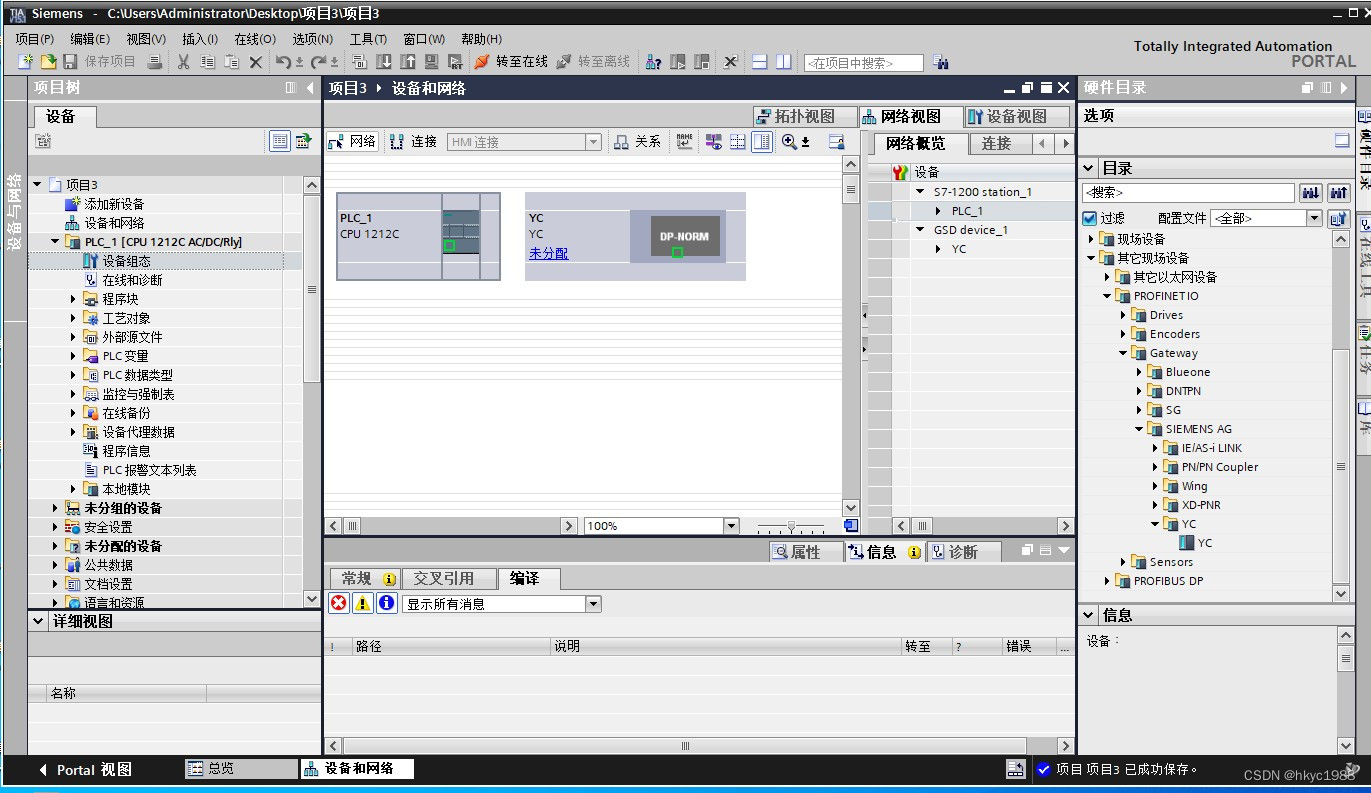This screenshot has height=793, width=1371.
Task: Click the show warnings filter icon
Action: click(362, 603)
